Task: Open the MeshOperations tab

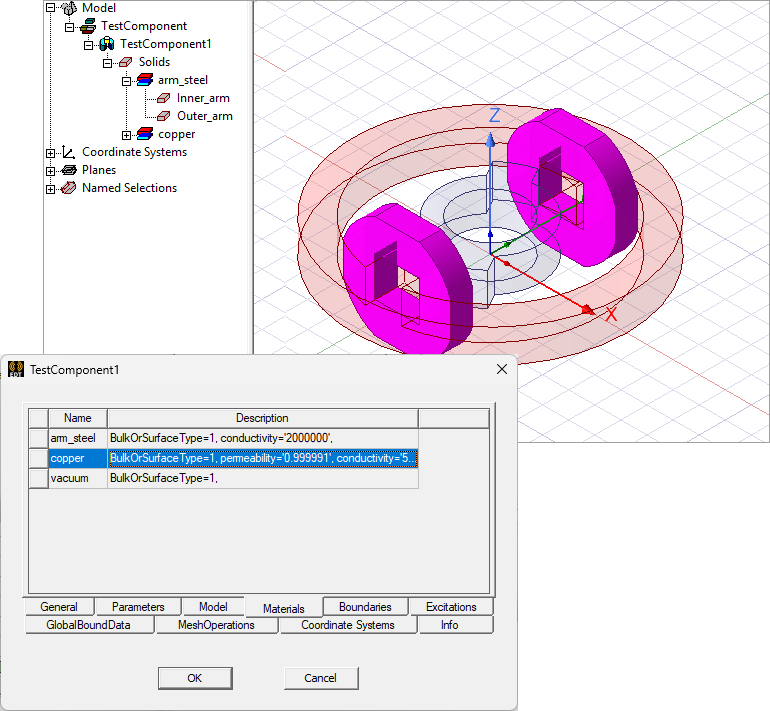Action: click(216, 625)
